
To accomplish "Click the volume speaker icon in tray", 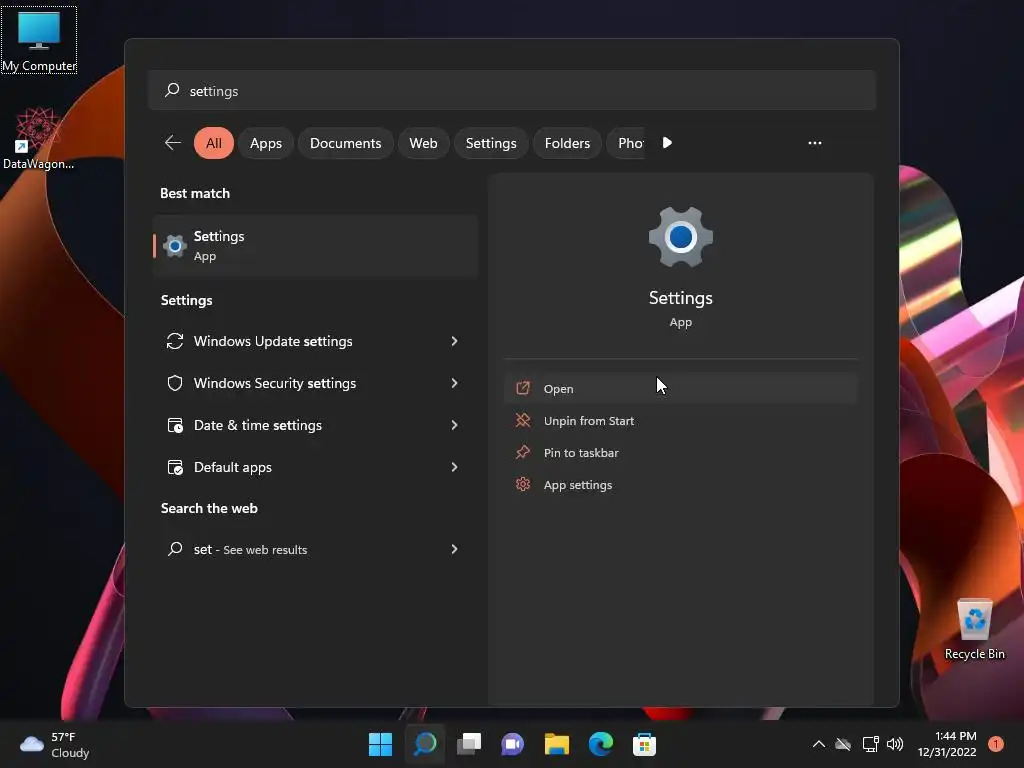I will tap(895, 744).
